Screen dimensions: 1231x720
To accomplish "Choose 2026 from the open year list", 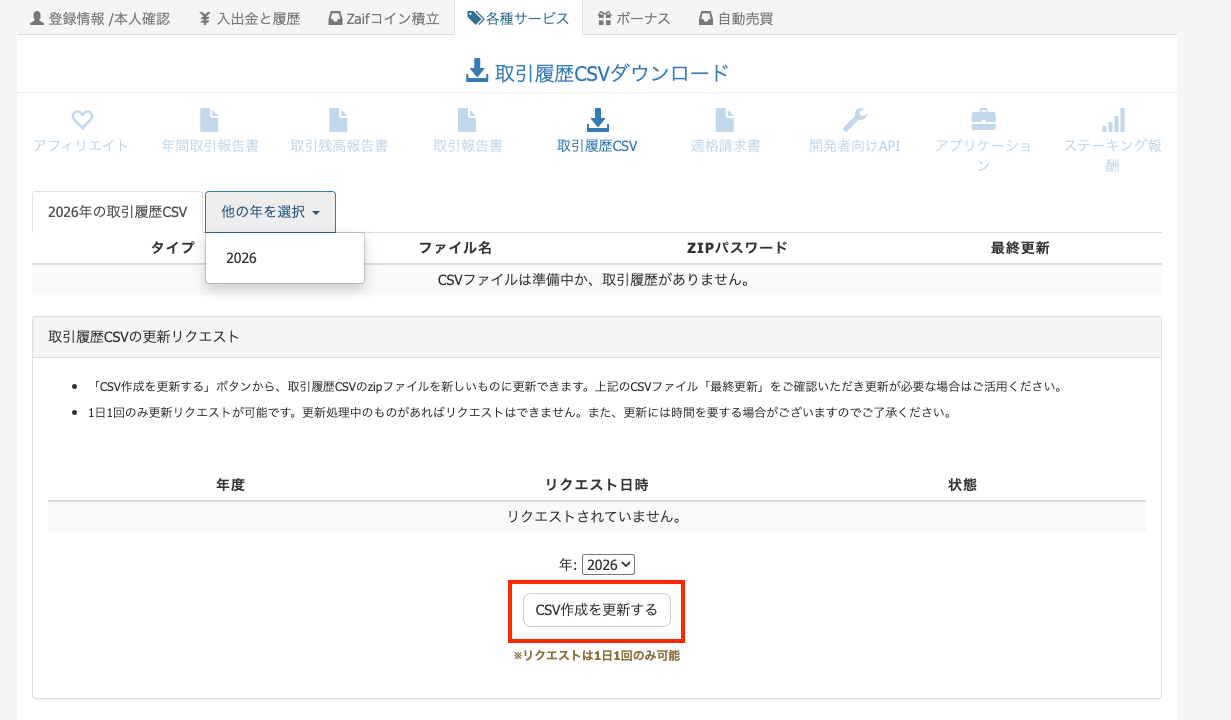I will pyautogui.click(x=242, y=258).
